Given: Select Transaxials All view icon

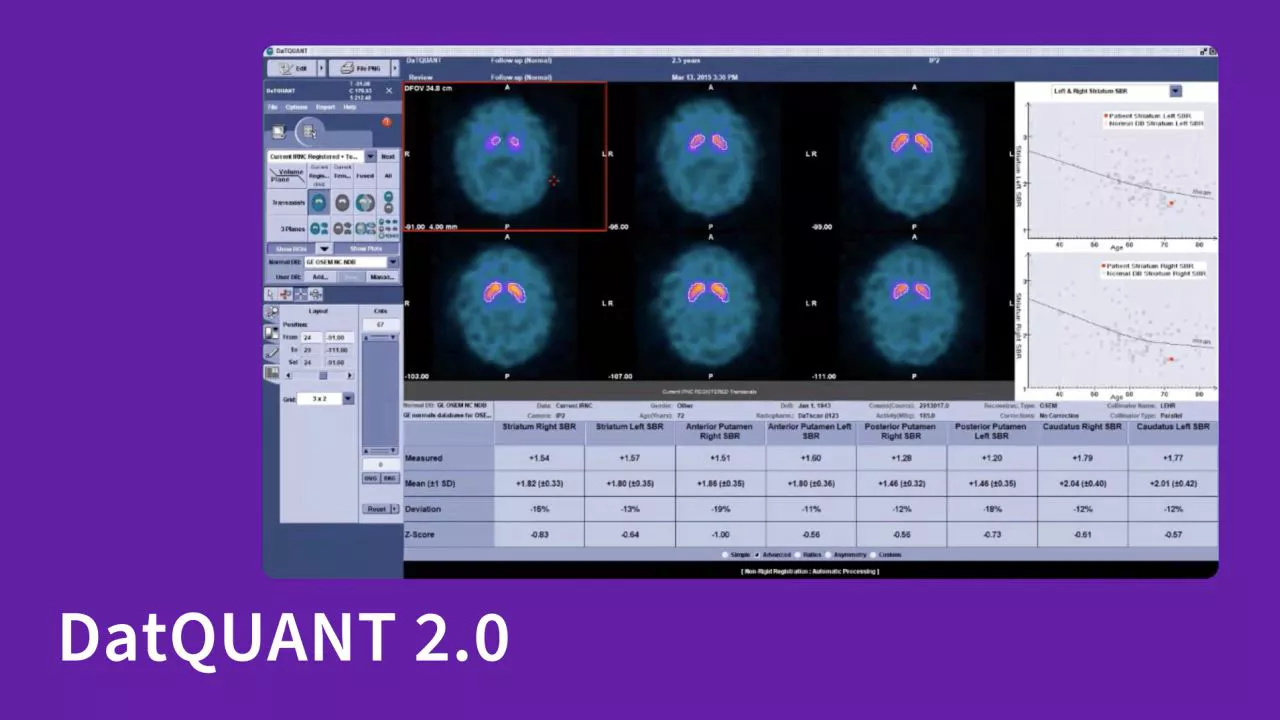Looking at the screenshot, I should click(388, 202).
